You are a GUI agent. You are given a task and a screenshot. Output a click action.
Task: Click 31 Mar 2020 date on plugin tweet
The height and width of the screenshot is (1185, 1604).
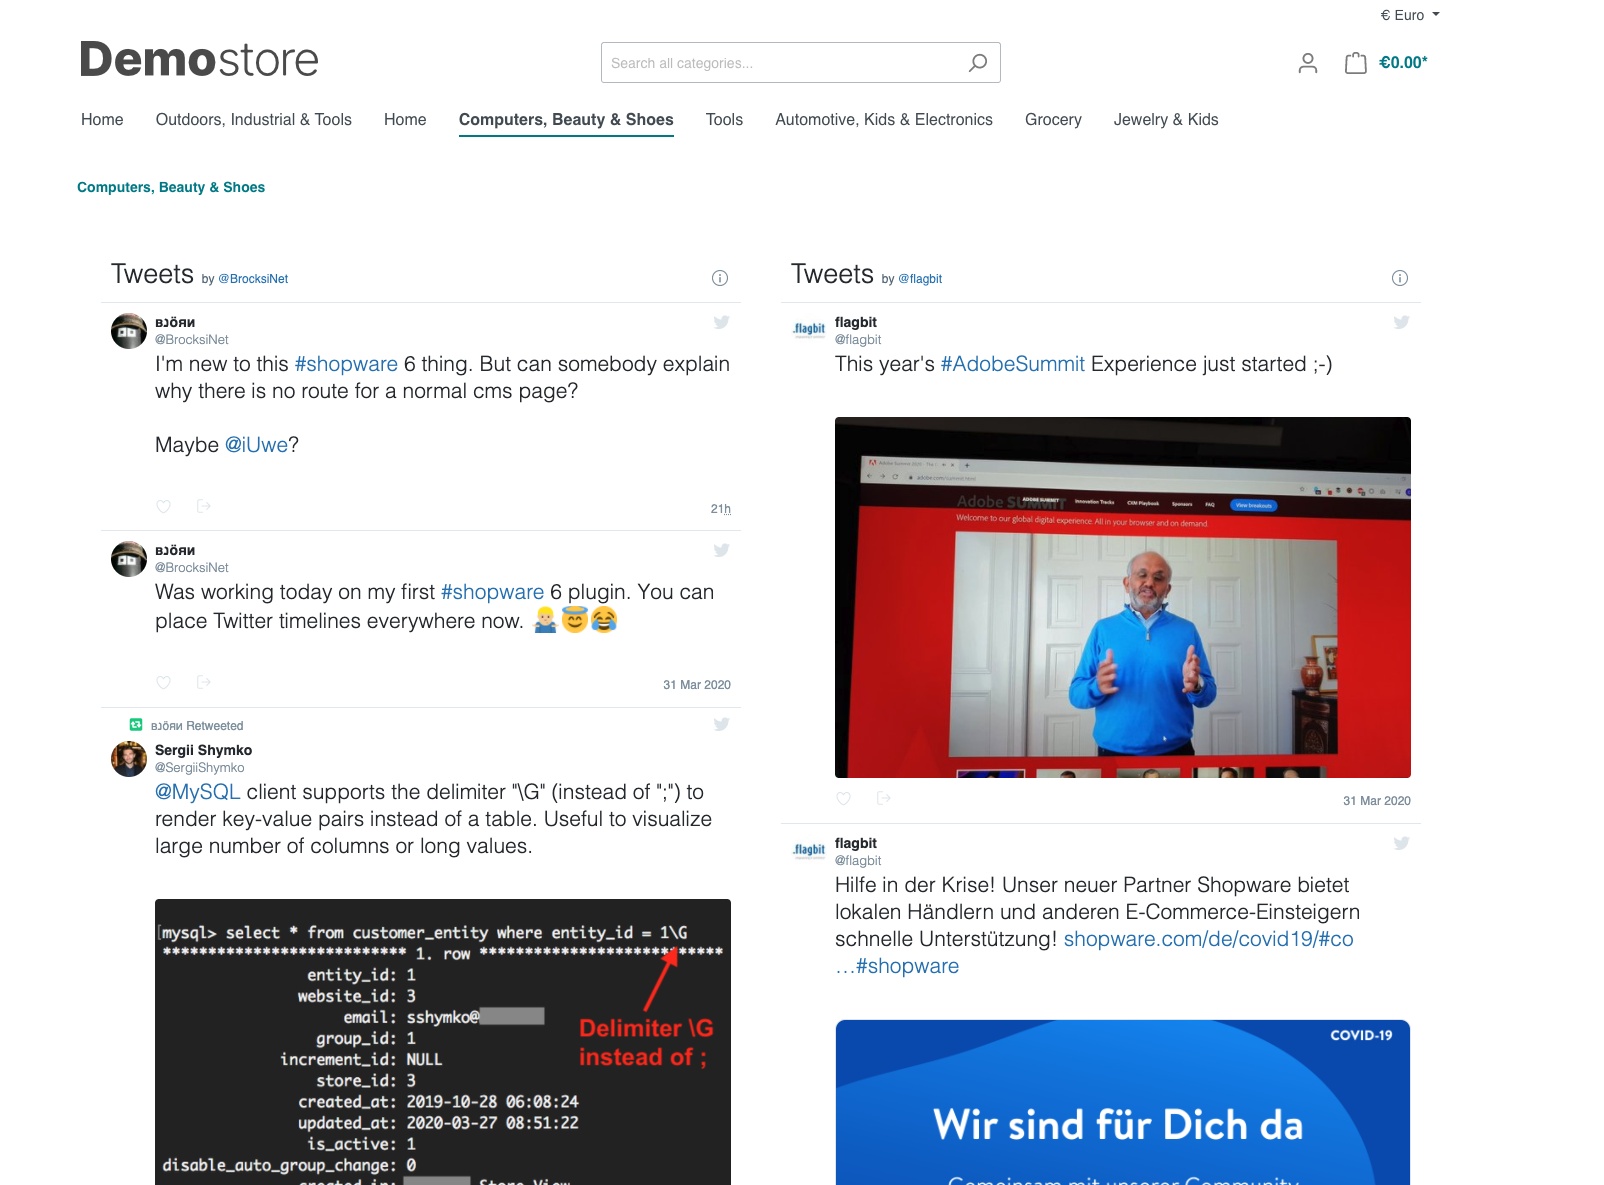697,685
